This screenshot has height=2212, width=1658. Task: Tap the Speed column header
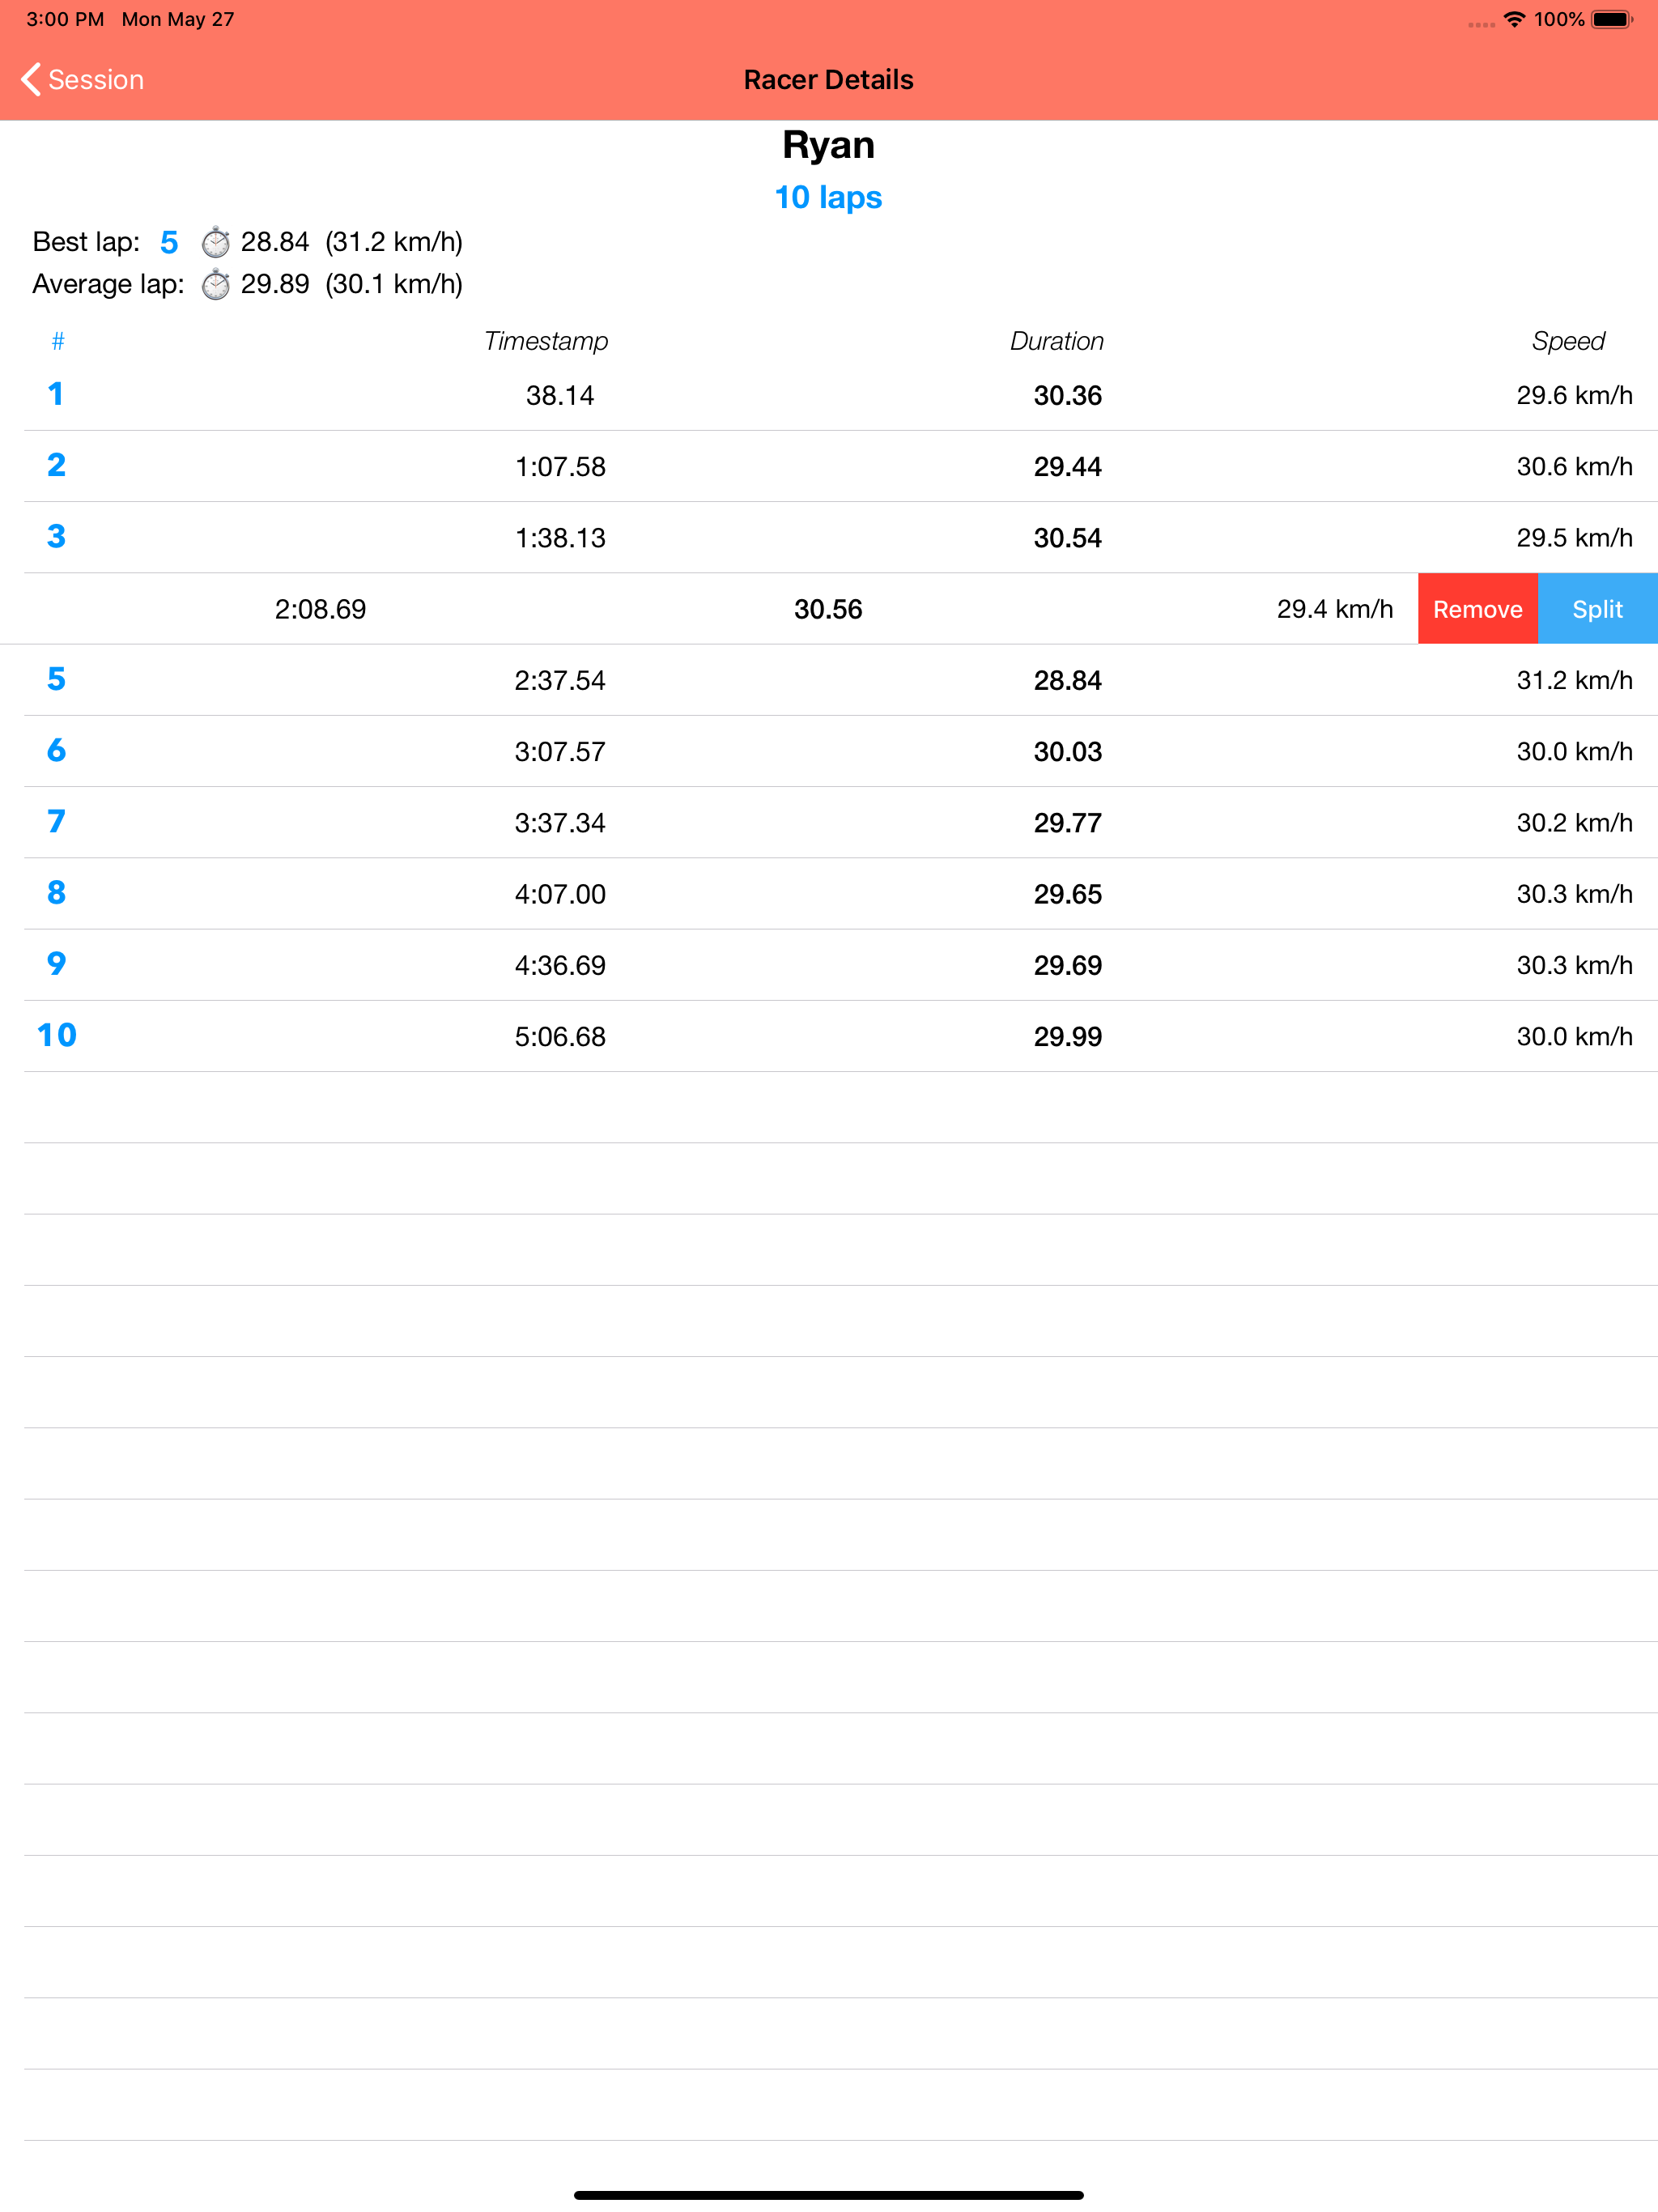click(1568, 341)
